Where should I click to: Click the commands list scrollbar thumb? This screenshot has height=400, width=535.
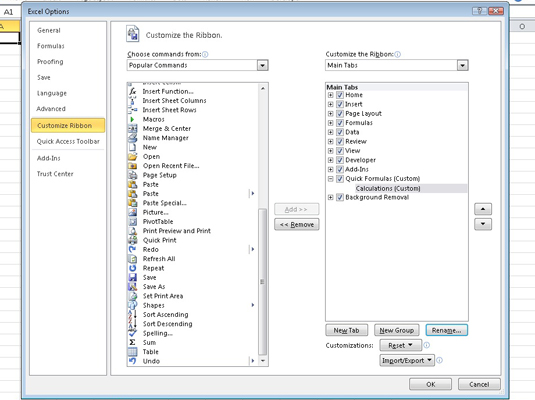click(x=262, y=282)
